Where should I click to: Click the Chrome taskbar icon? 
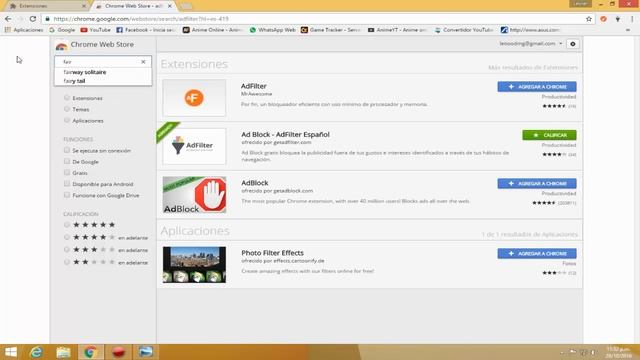coord(90,352)
